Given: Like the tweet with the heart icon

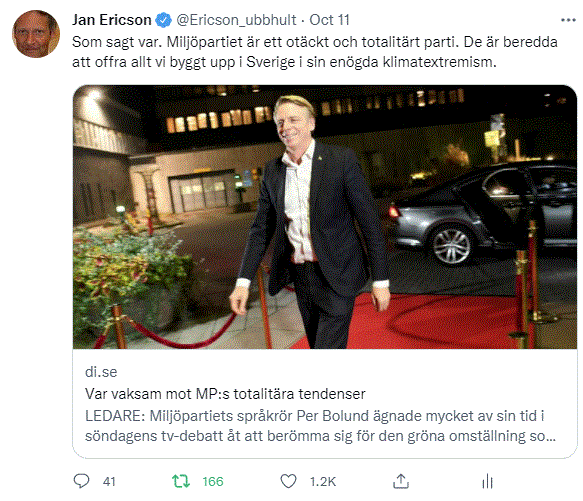Looking at the screenshot, I should (x=288, y=481).
